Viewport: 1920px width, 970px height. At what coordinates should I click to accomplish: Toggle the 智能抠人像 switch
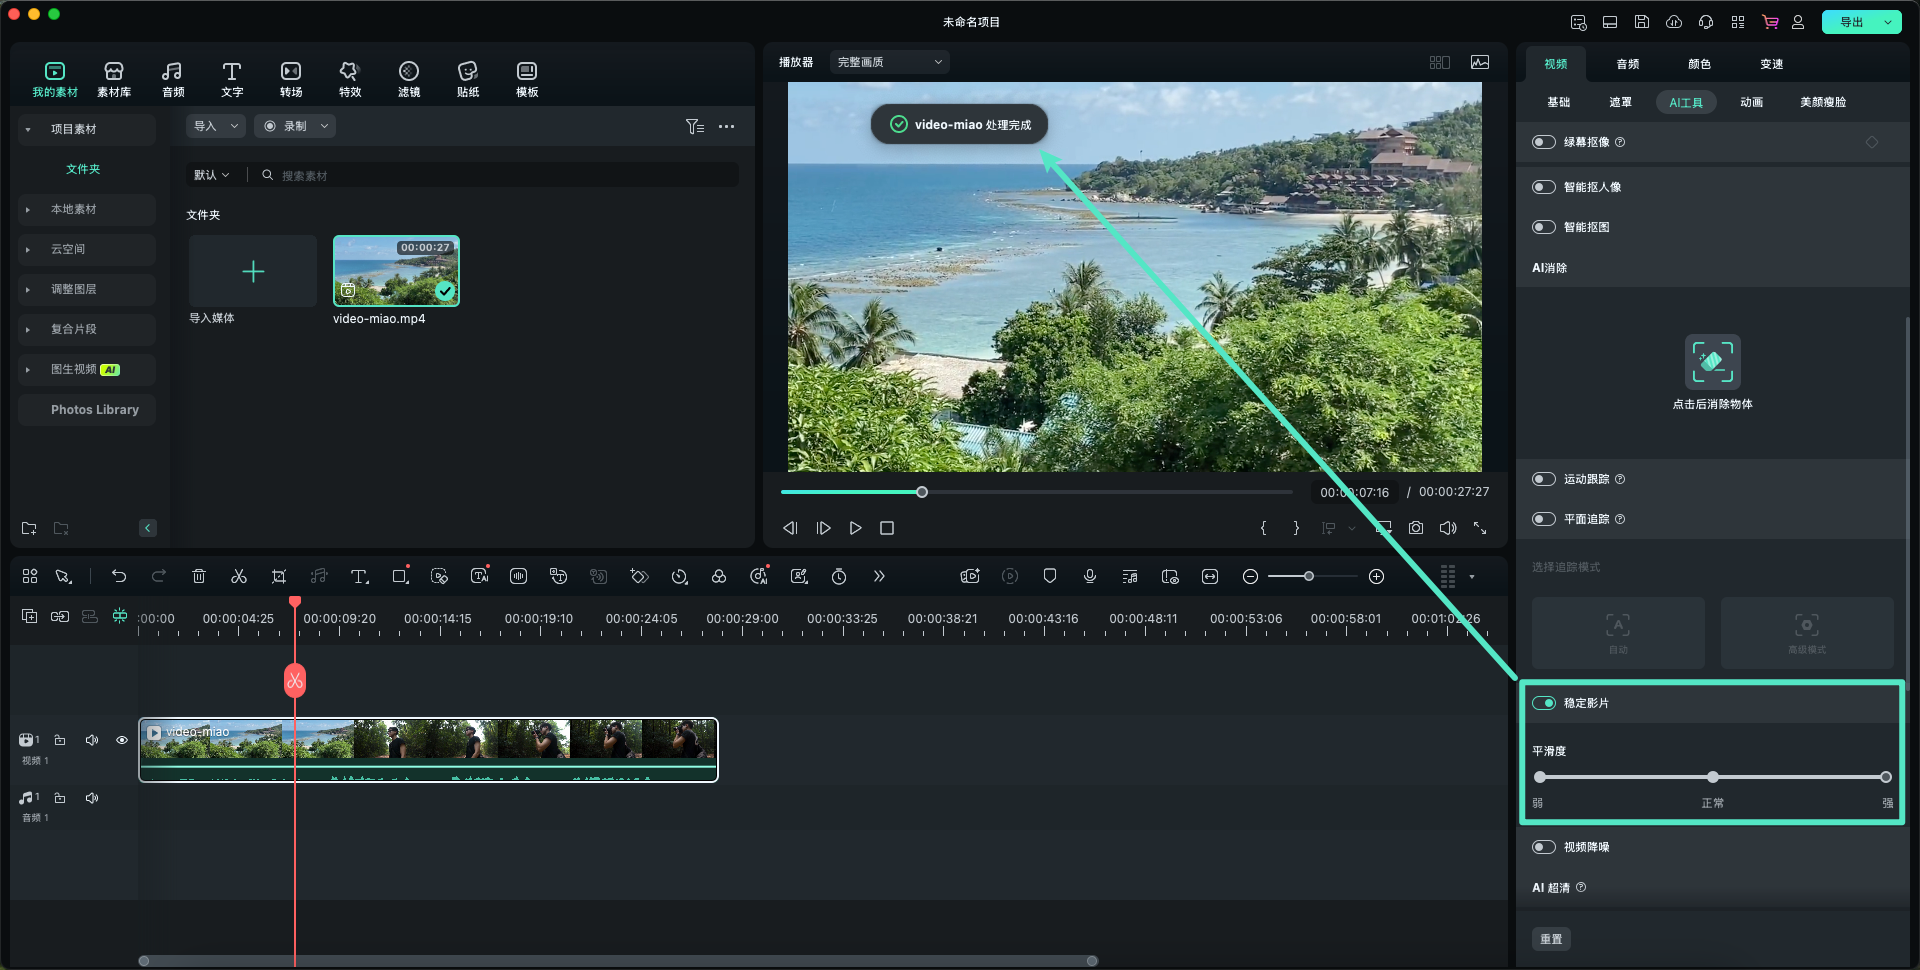click(1544, 187)
